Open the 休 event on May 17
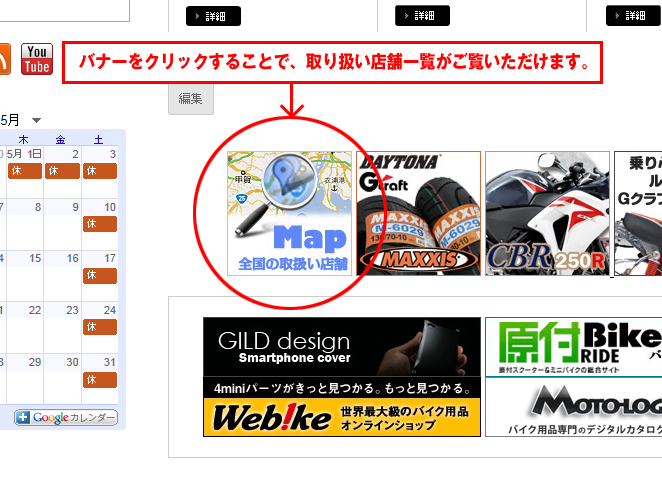 click(x=100, y=276)
